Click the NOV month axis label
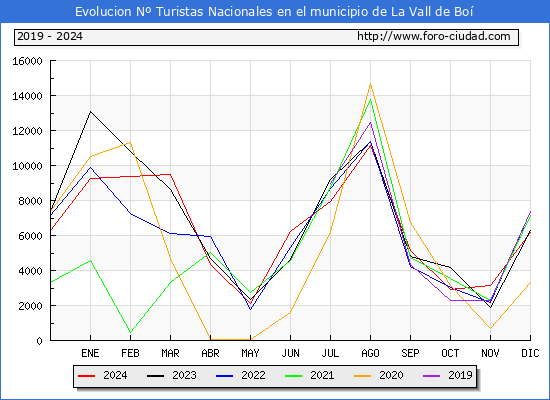Viewport: 550px width, 400px height. pyautogui.click(x=490, y=353)
